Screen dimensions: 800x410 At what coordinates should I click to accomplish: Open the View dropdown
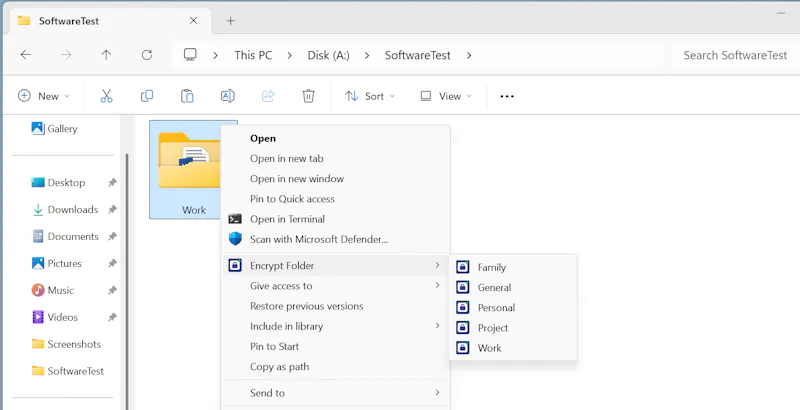coord(446,96)
